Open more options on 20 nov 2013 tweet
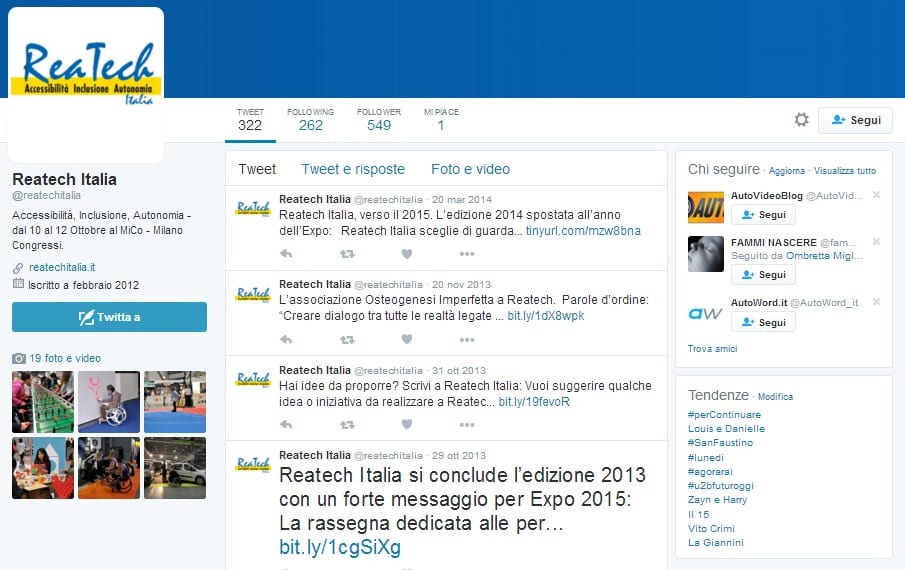The image size is (905, 570). [467, 339]
